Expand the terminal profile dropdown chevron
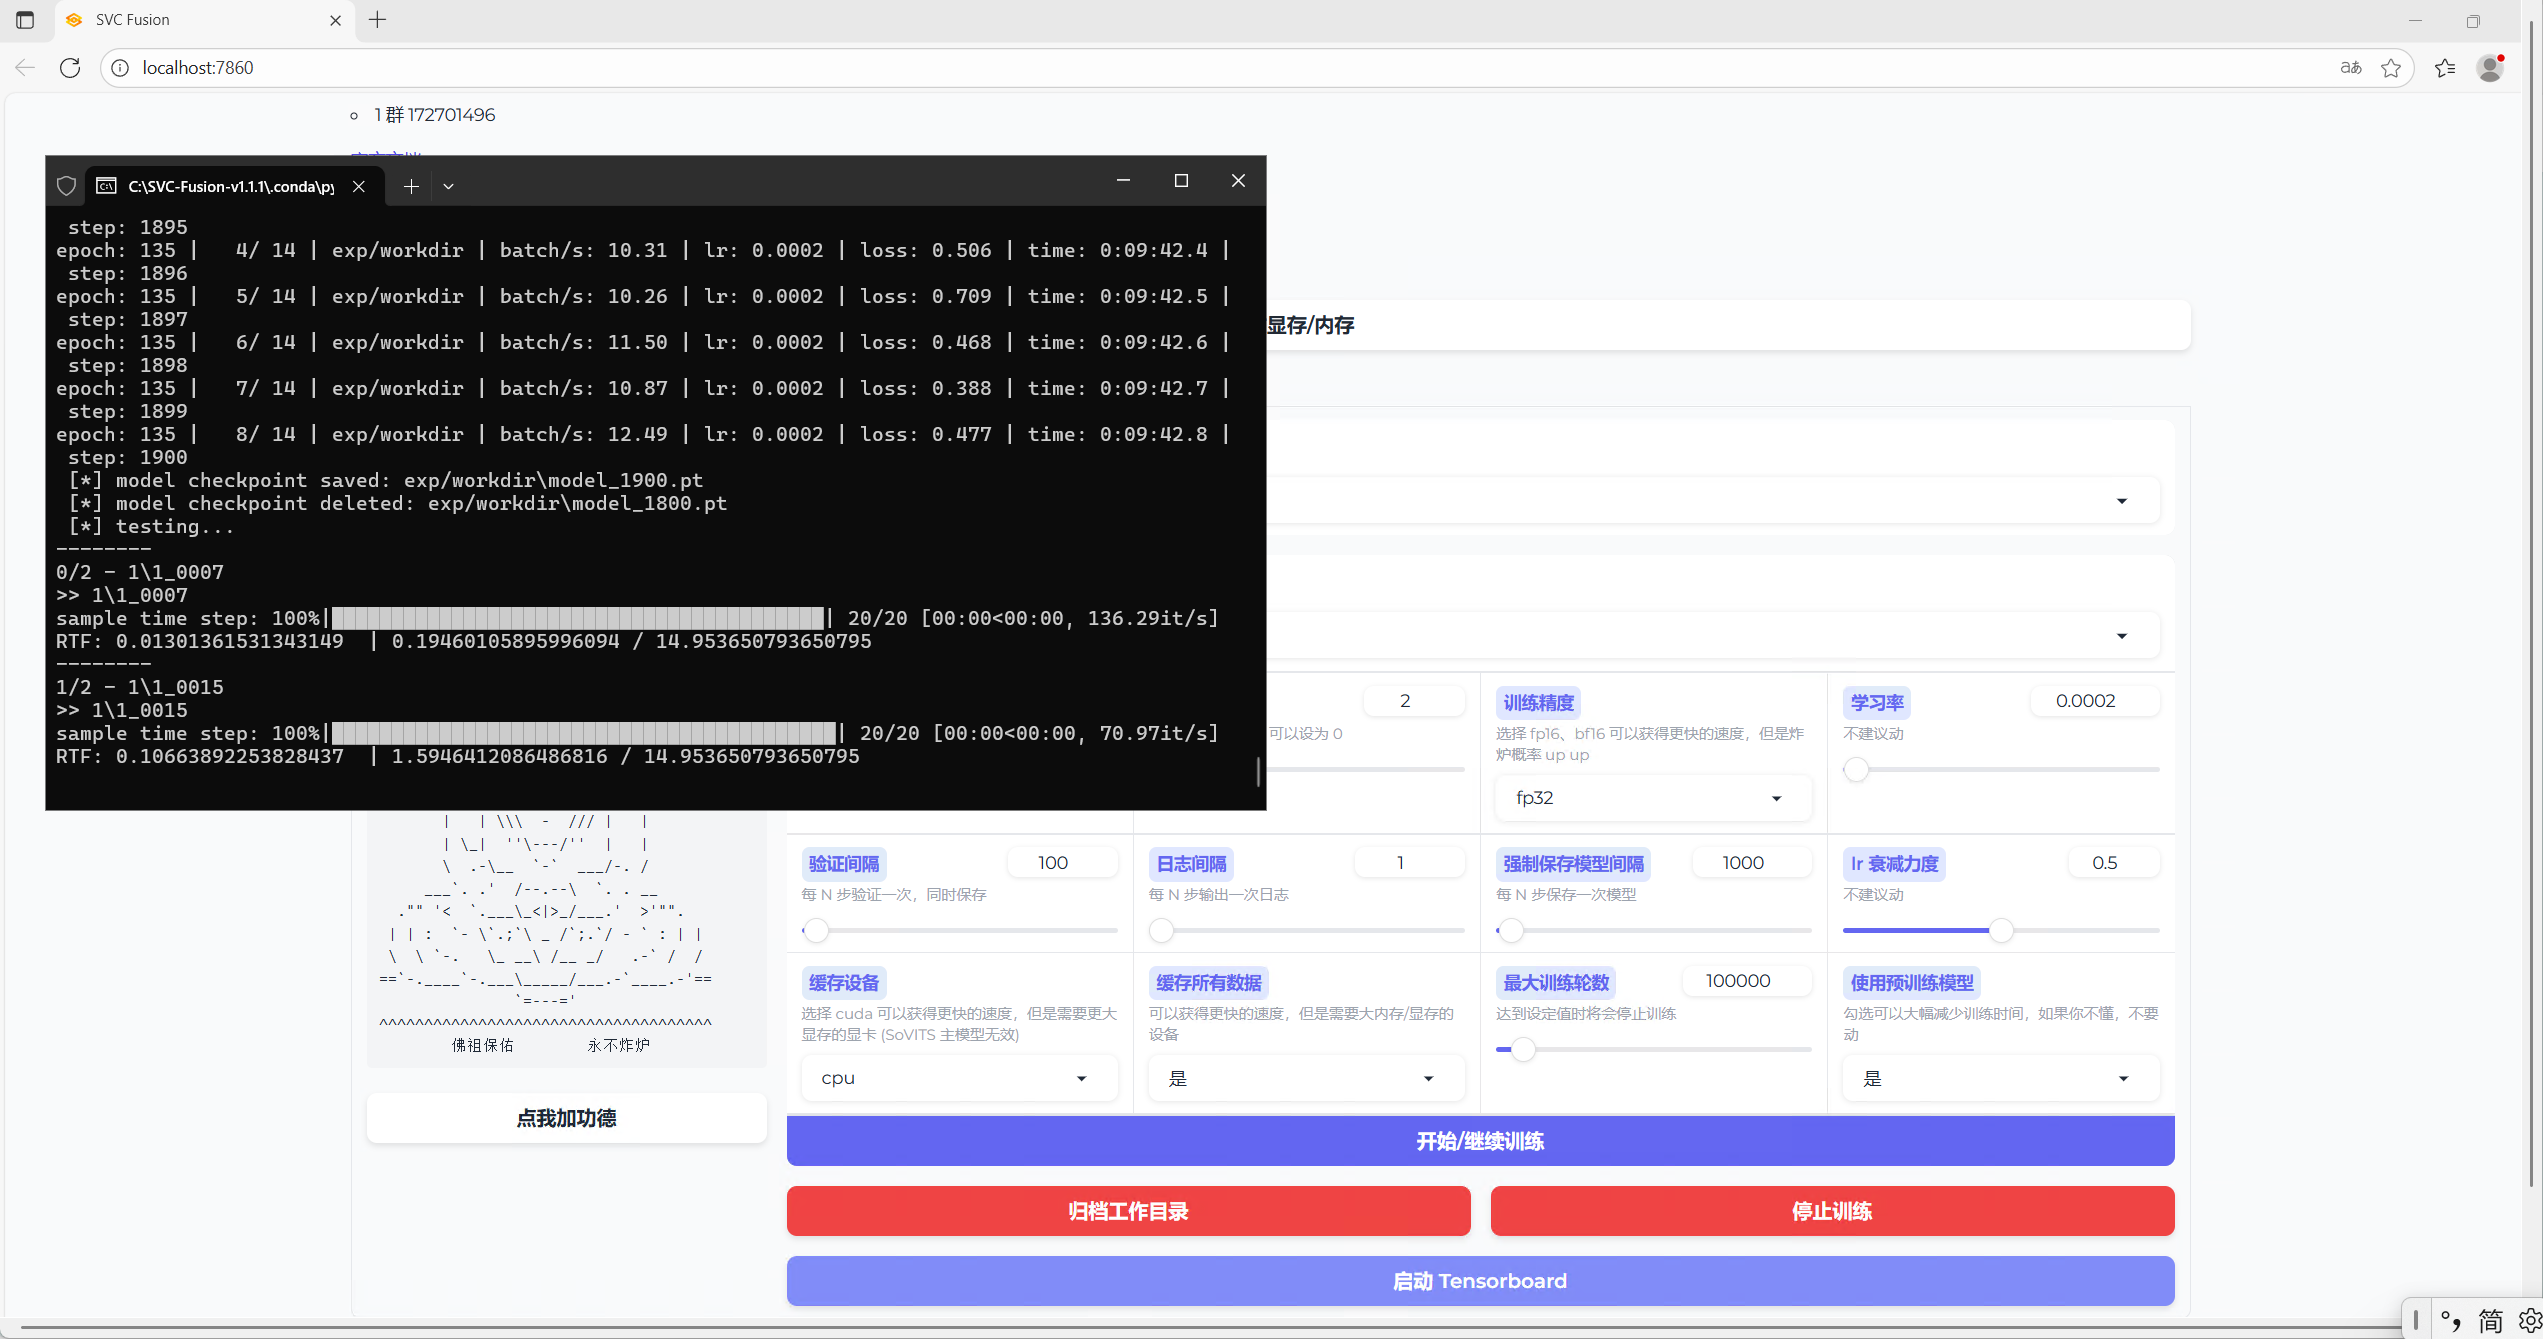 (x=448, y=186)
